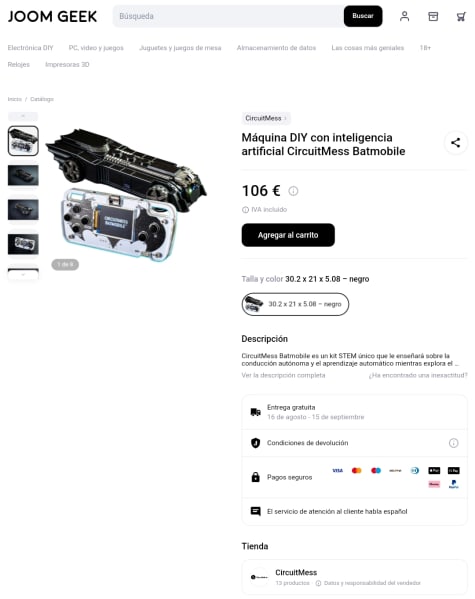Screen dimensions: 475x599
Task: Open the shopping cart icon
Action: (461, 16)
